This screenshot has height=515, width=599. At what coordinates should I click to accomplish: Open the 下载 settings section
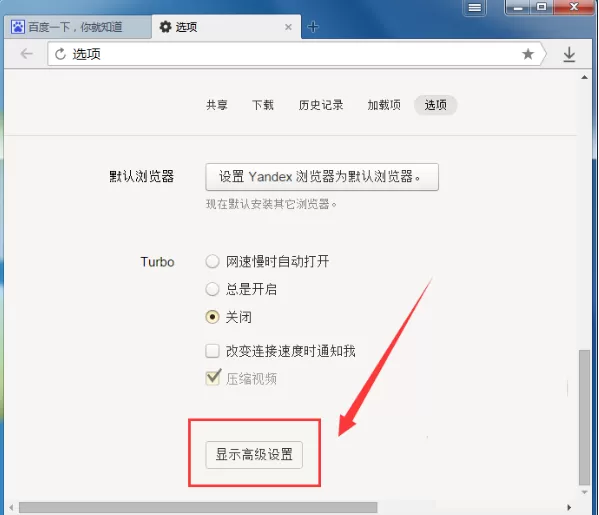click(x=263, y=105)
